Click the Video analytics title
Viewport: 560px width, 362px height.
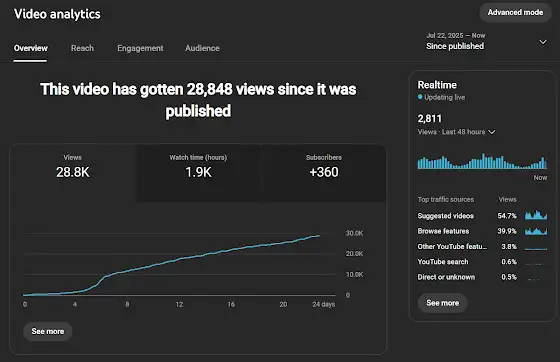[x=57, y=14]
